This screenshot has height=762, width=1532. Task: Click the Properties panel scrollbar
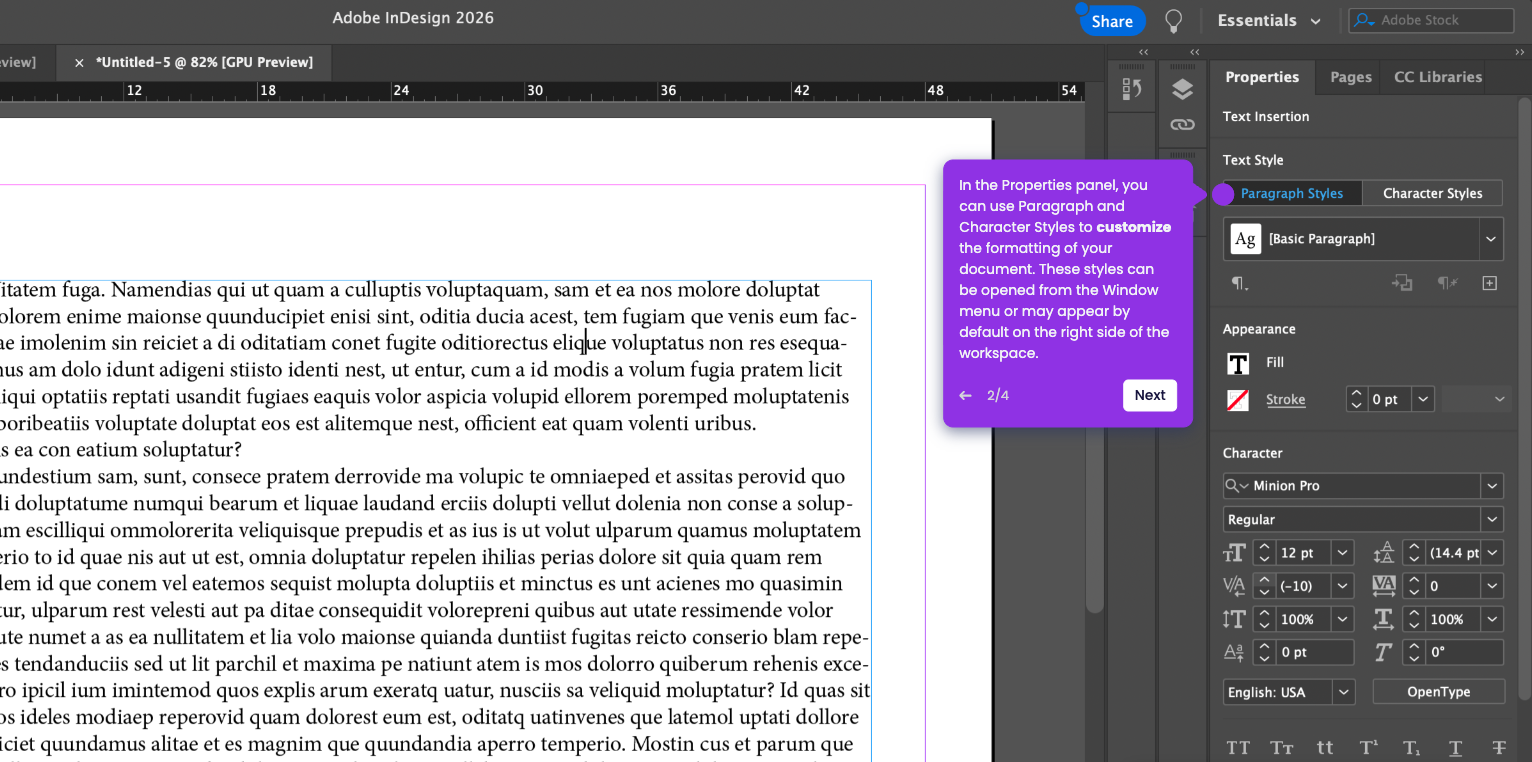1524,400
